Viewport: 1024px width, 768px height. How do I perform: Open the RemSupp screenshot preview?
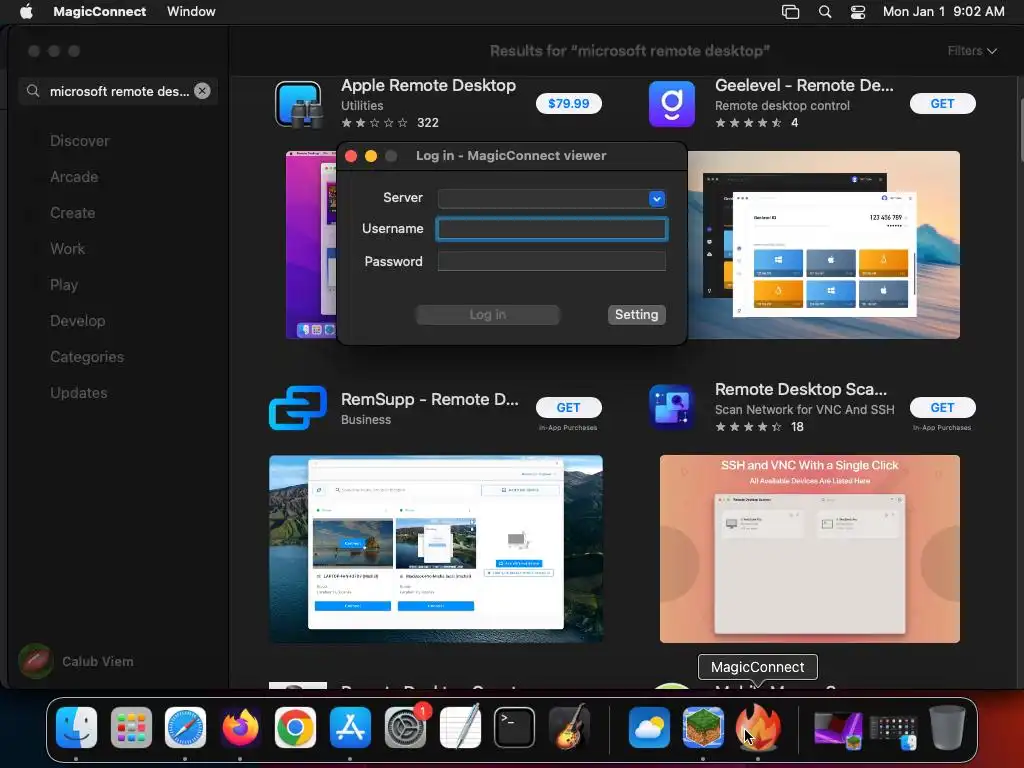(x=436, y=549)
